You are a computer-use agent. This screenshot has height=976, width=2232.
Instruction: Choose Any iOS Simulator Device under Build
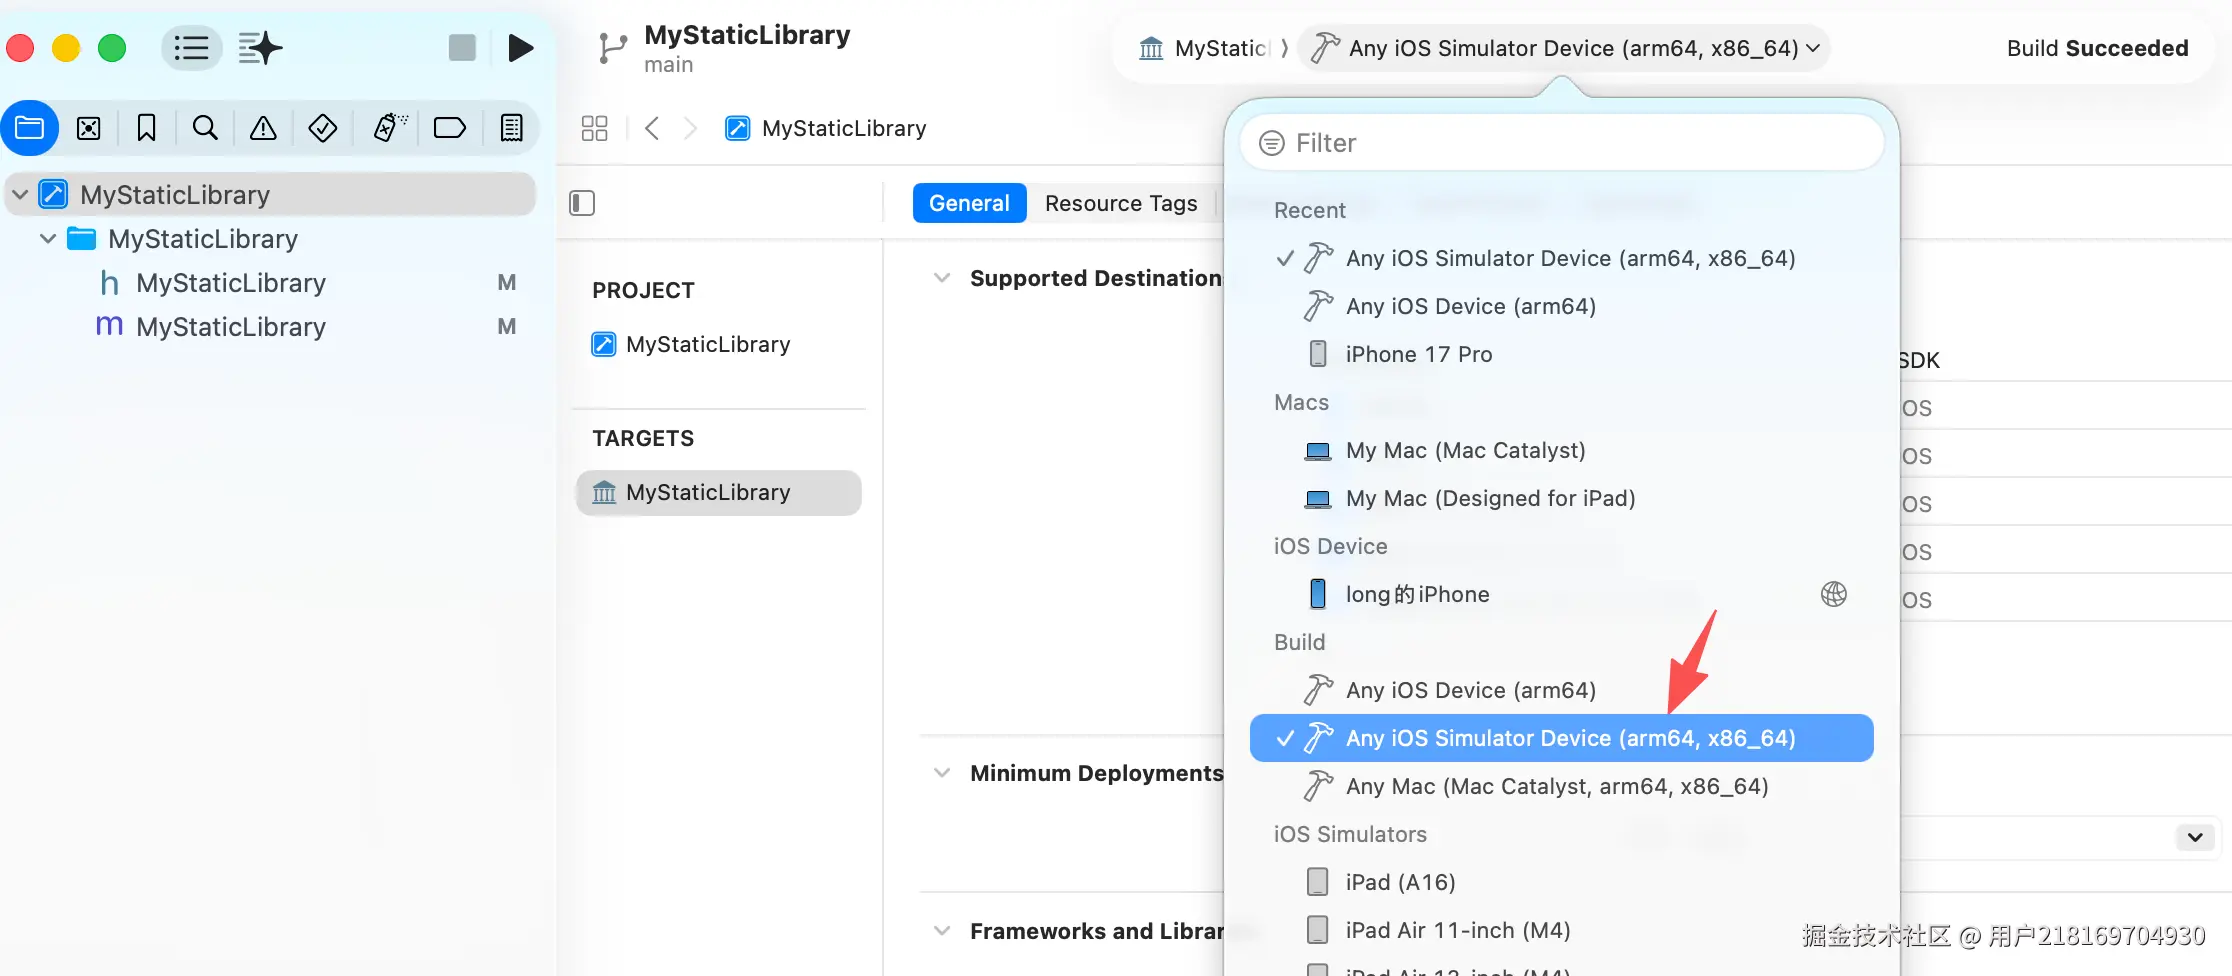pos(1562,738)
